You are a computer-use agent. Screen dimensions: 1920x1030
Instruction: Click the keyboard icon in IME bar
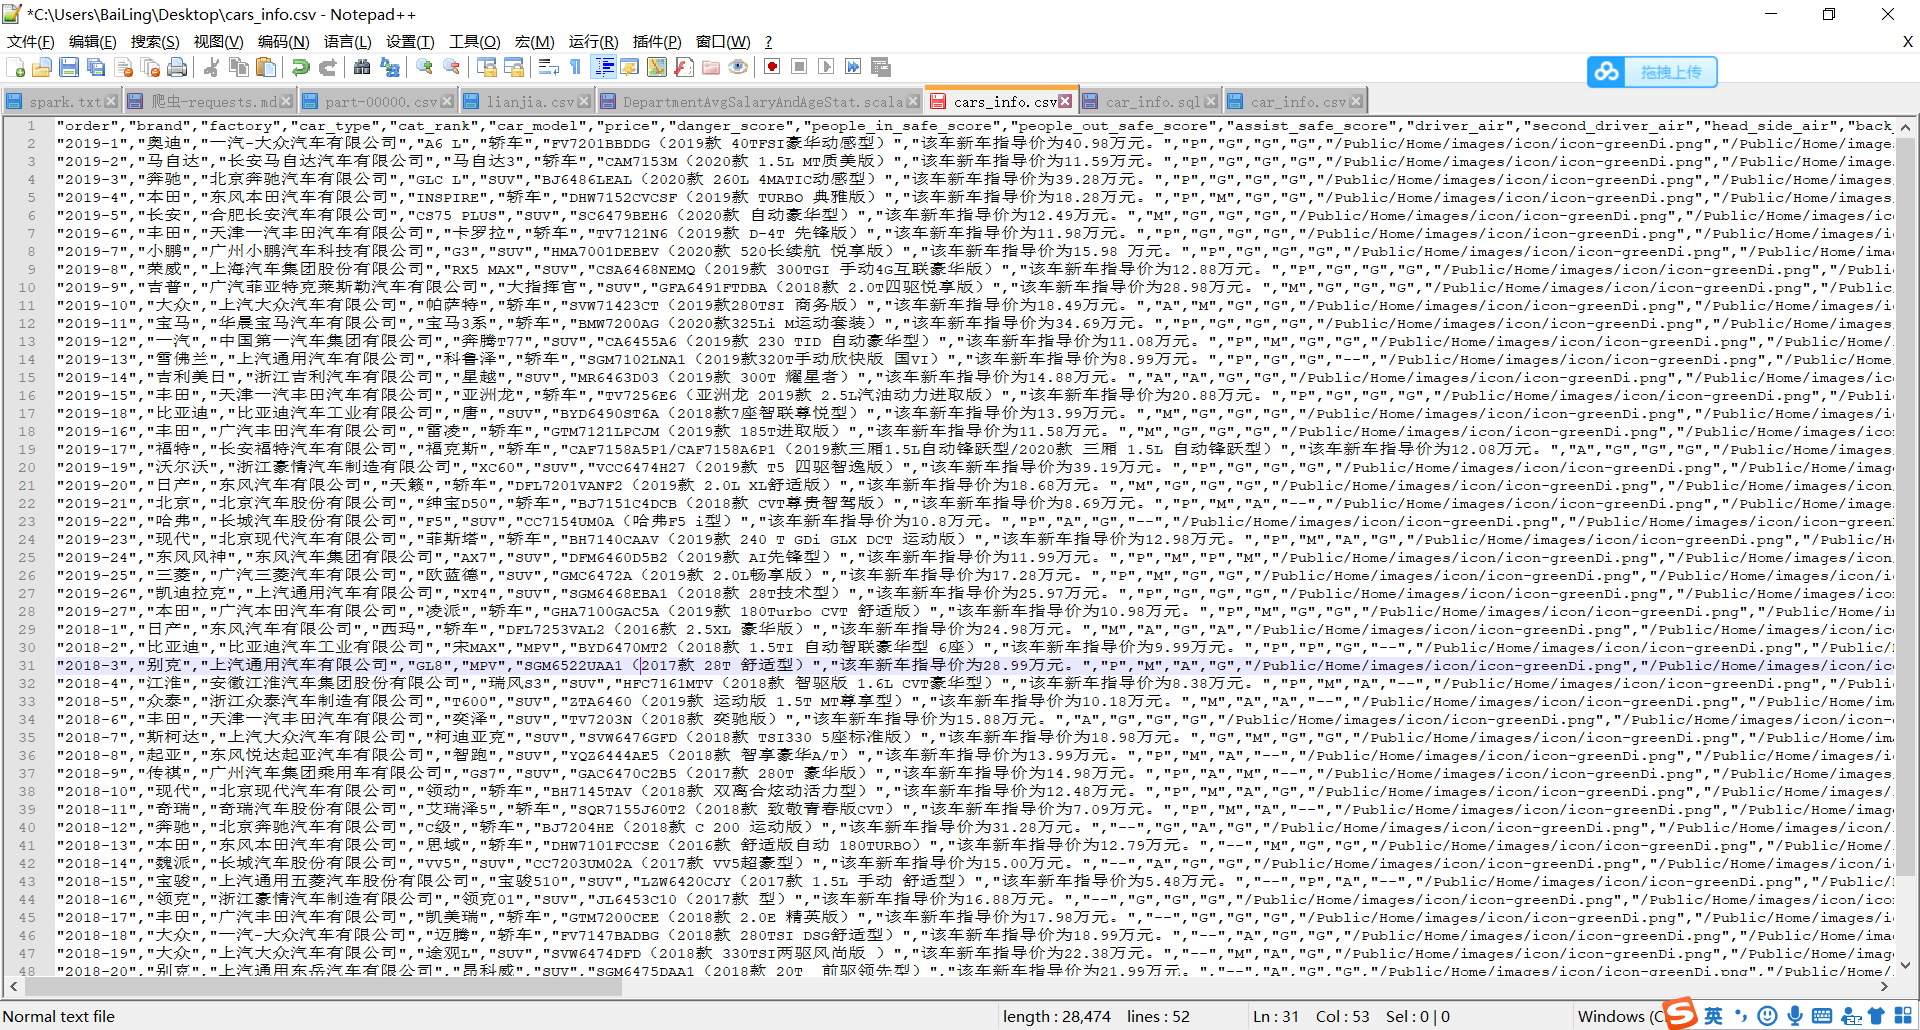click(x=1822, y=1016)
